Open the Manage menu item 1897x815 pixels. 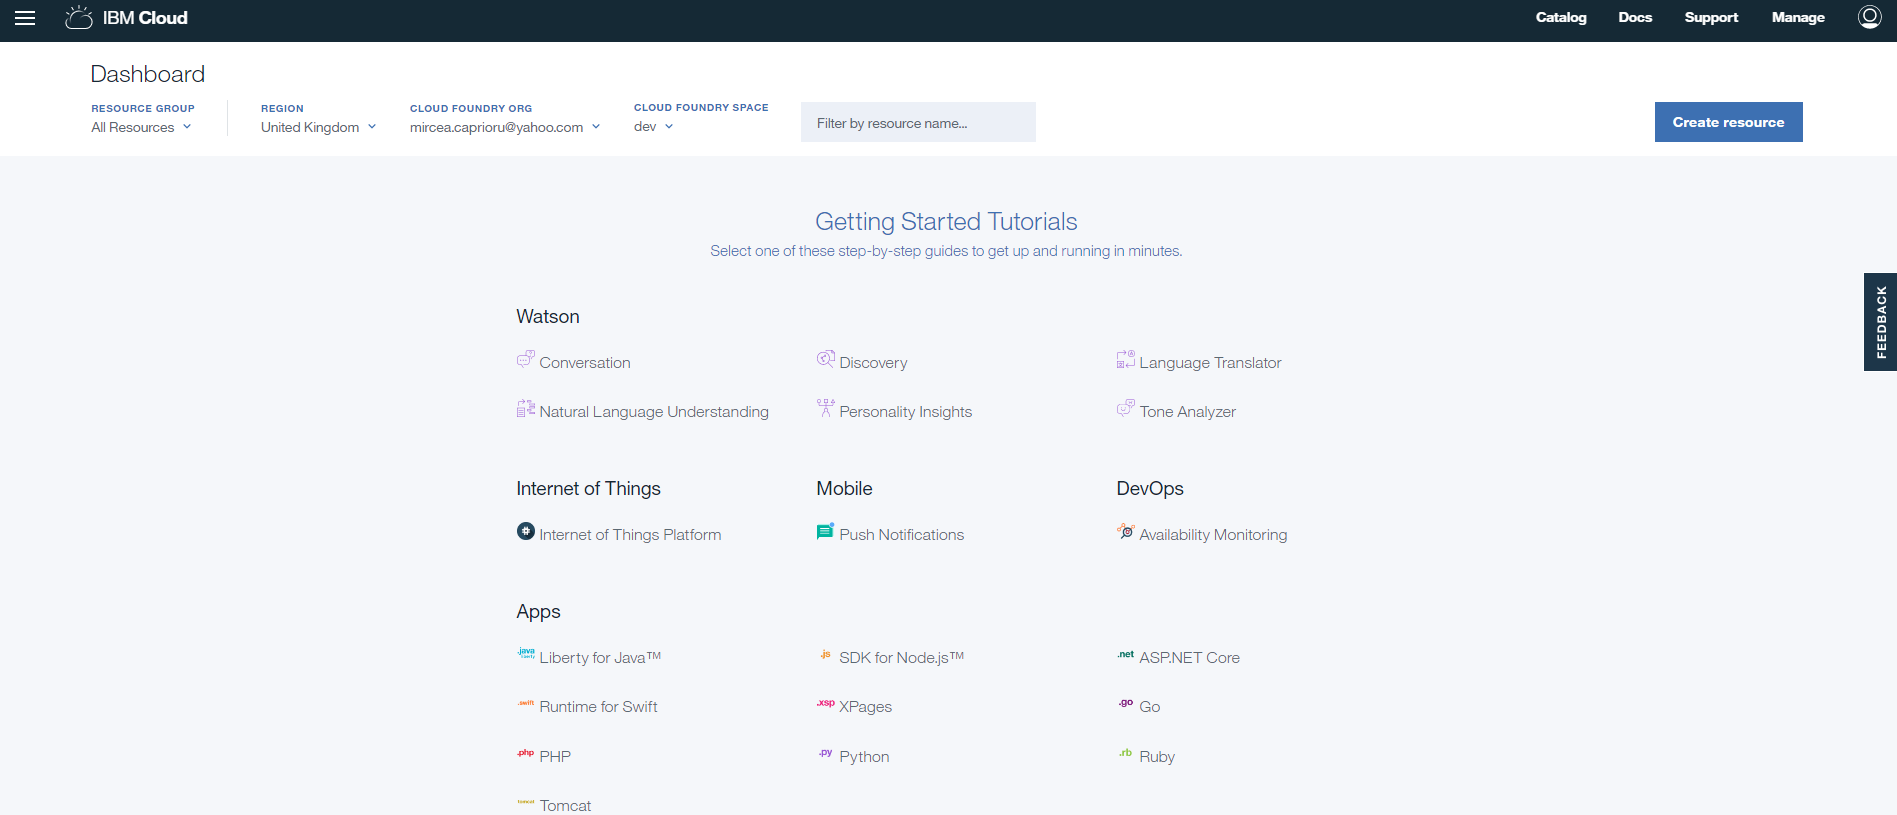tap(1798, 17)
